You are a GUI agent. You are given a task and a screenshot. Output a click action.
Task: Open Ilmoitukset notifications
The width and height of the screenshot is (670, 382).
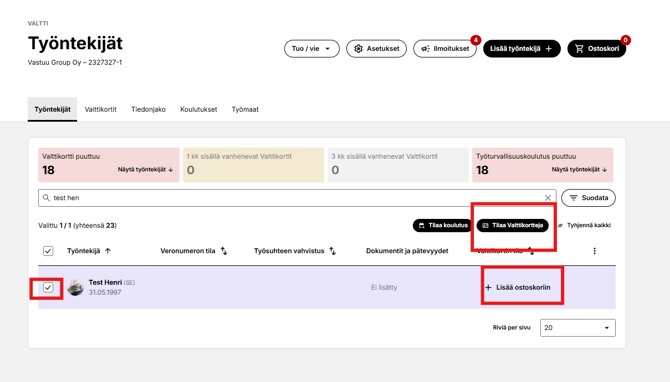(444, 49)
